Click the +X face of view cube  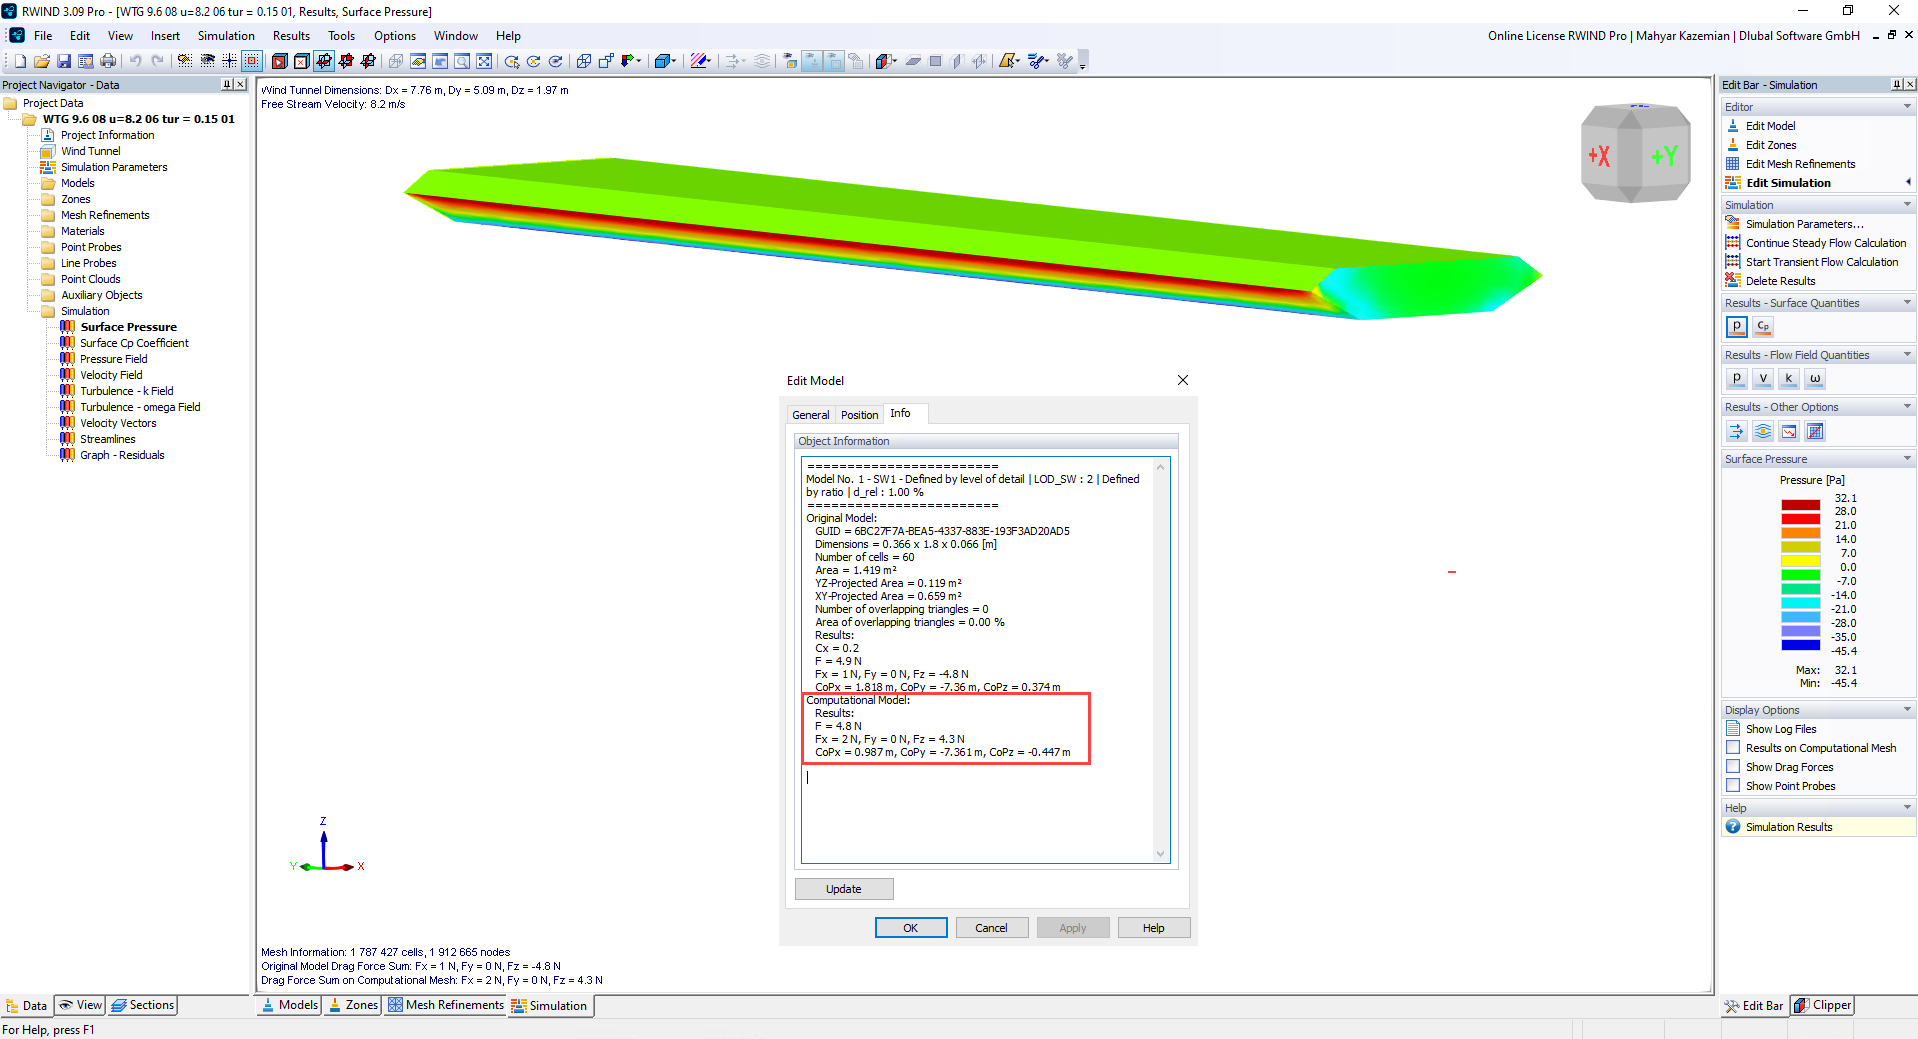(1600, 156)
